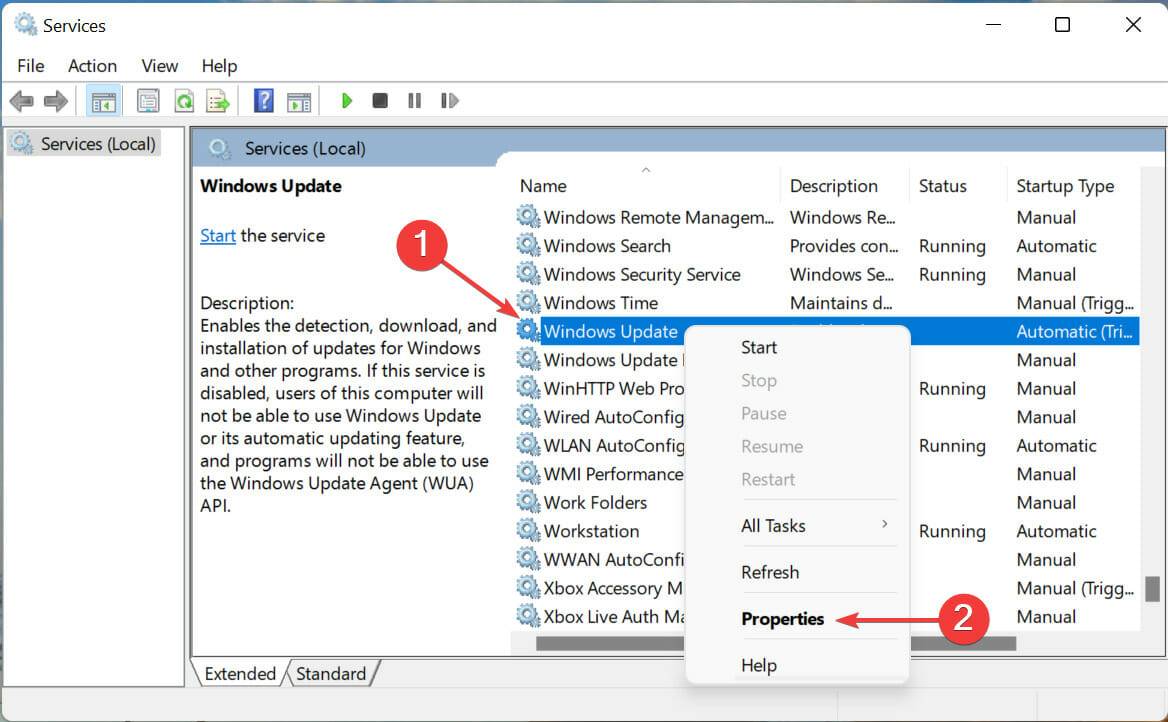Image resolution: width=1168 pixels, height=722 pixels.
Task: Switch to the Standard tab at the bottom
Action: point(333,673)
